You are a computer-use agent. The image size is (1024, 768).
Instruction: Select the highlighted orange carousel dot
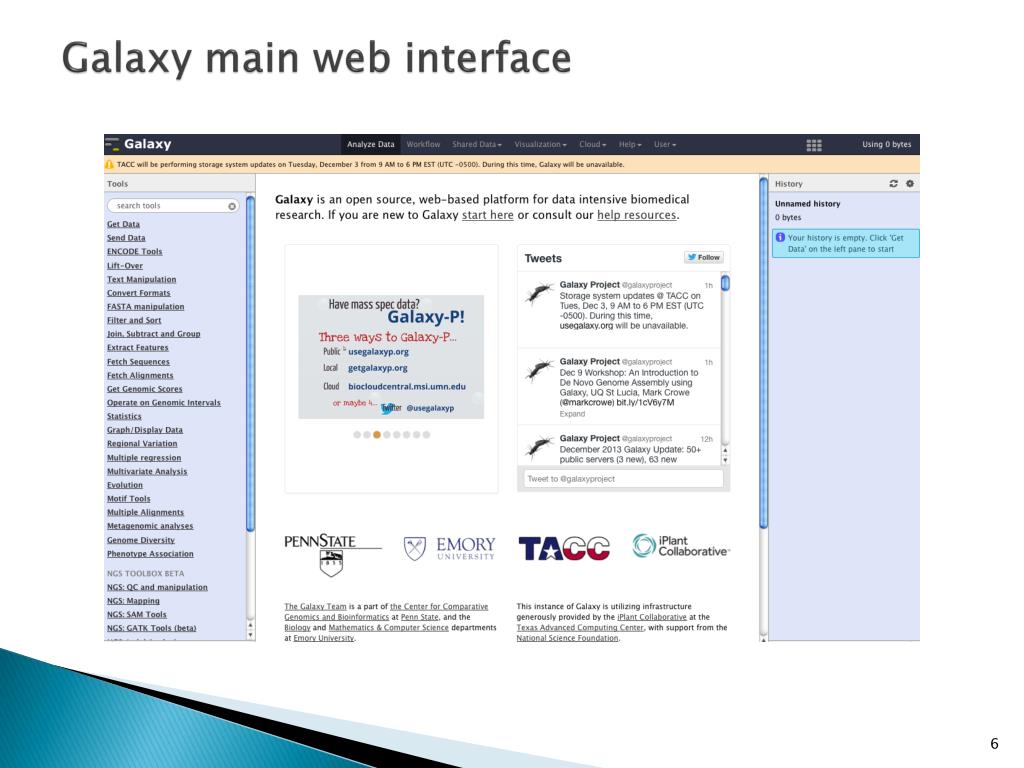click(377, 434)
